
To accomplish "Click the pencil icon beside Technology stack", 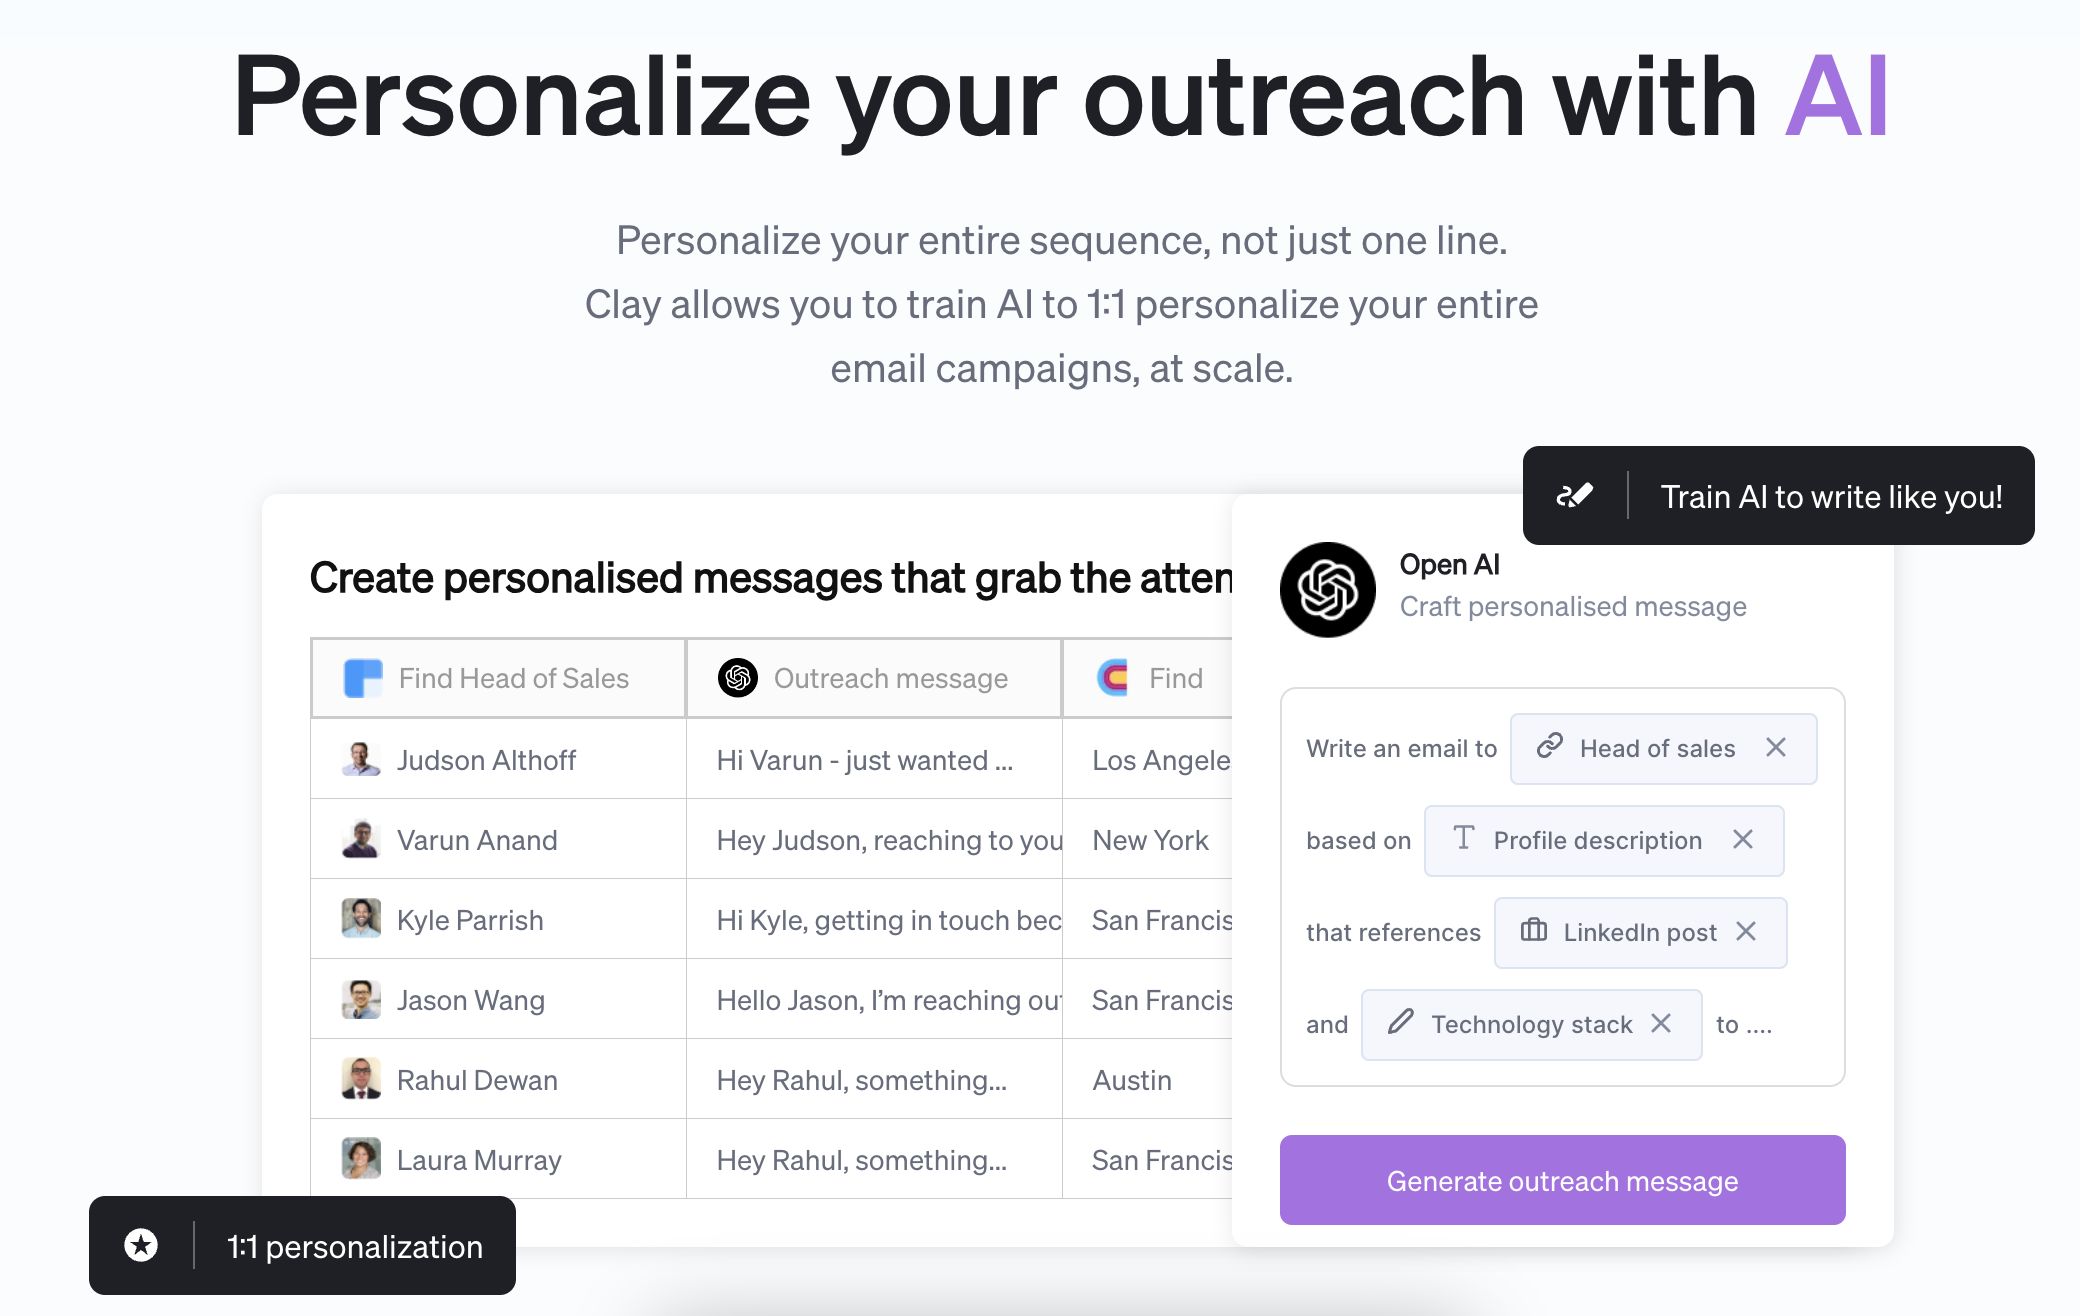I will [x=1401, y=1022].
